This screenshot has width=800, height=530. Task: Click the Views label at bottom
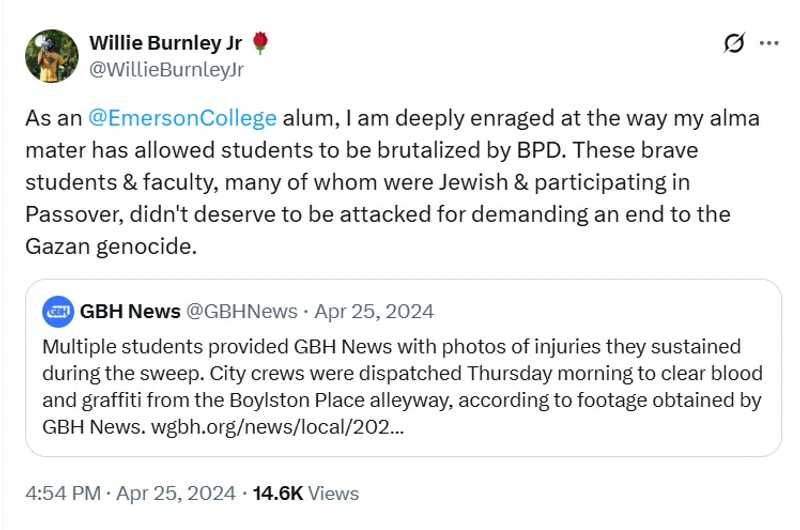pos(333,493)
